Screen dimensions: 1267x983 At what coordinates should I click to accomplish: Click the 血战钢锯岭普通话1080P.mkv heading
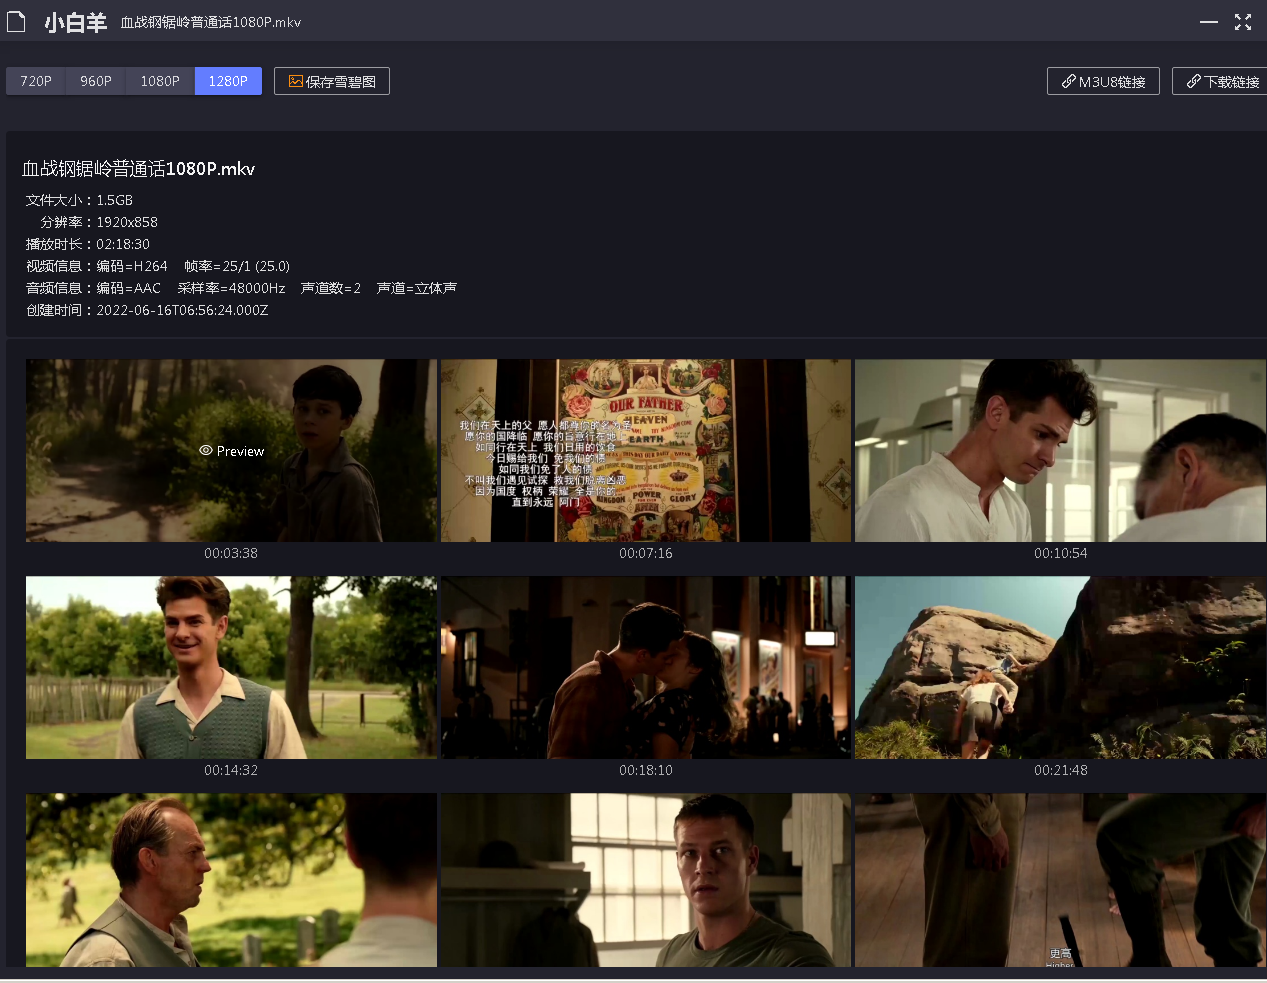(138, 169)
